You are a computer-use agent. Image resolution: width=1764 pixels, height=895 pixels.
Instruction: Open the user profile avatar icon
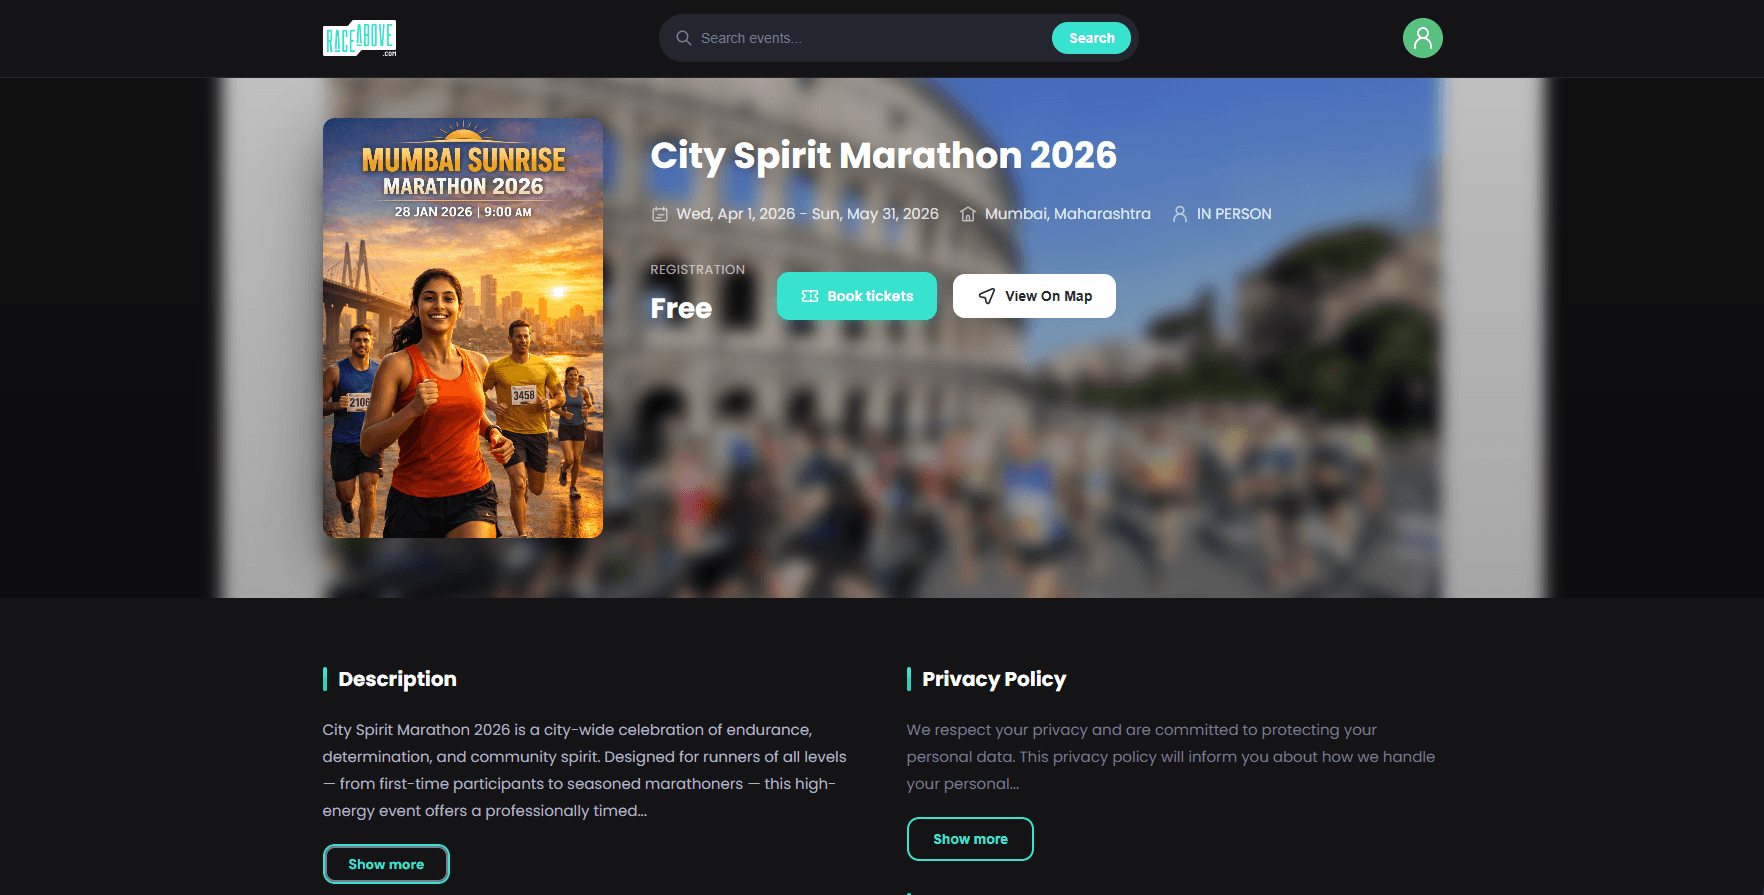[x=1422, y=38]
